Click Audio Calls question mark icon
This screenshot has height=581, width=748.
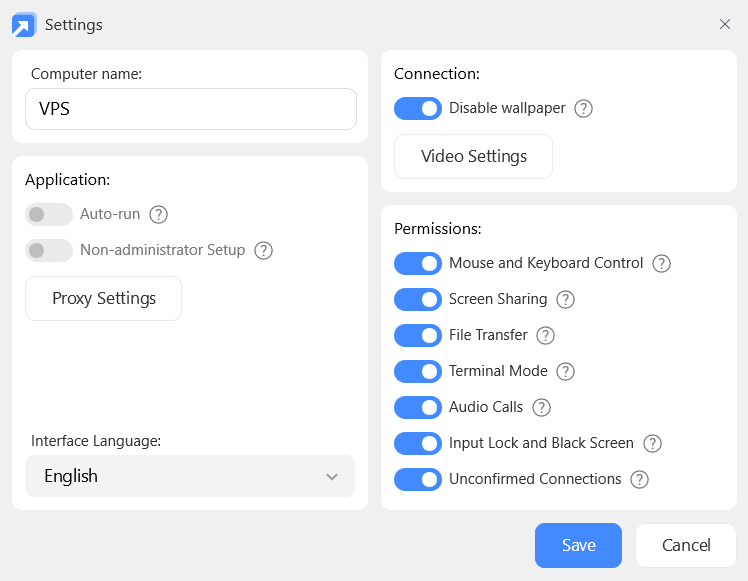[x=542, y=407]
